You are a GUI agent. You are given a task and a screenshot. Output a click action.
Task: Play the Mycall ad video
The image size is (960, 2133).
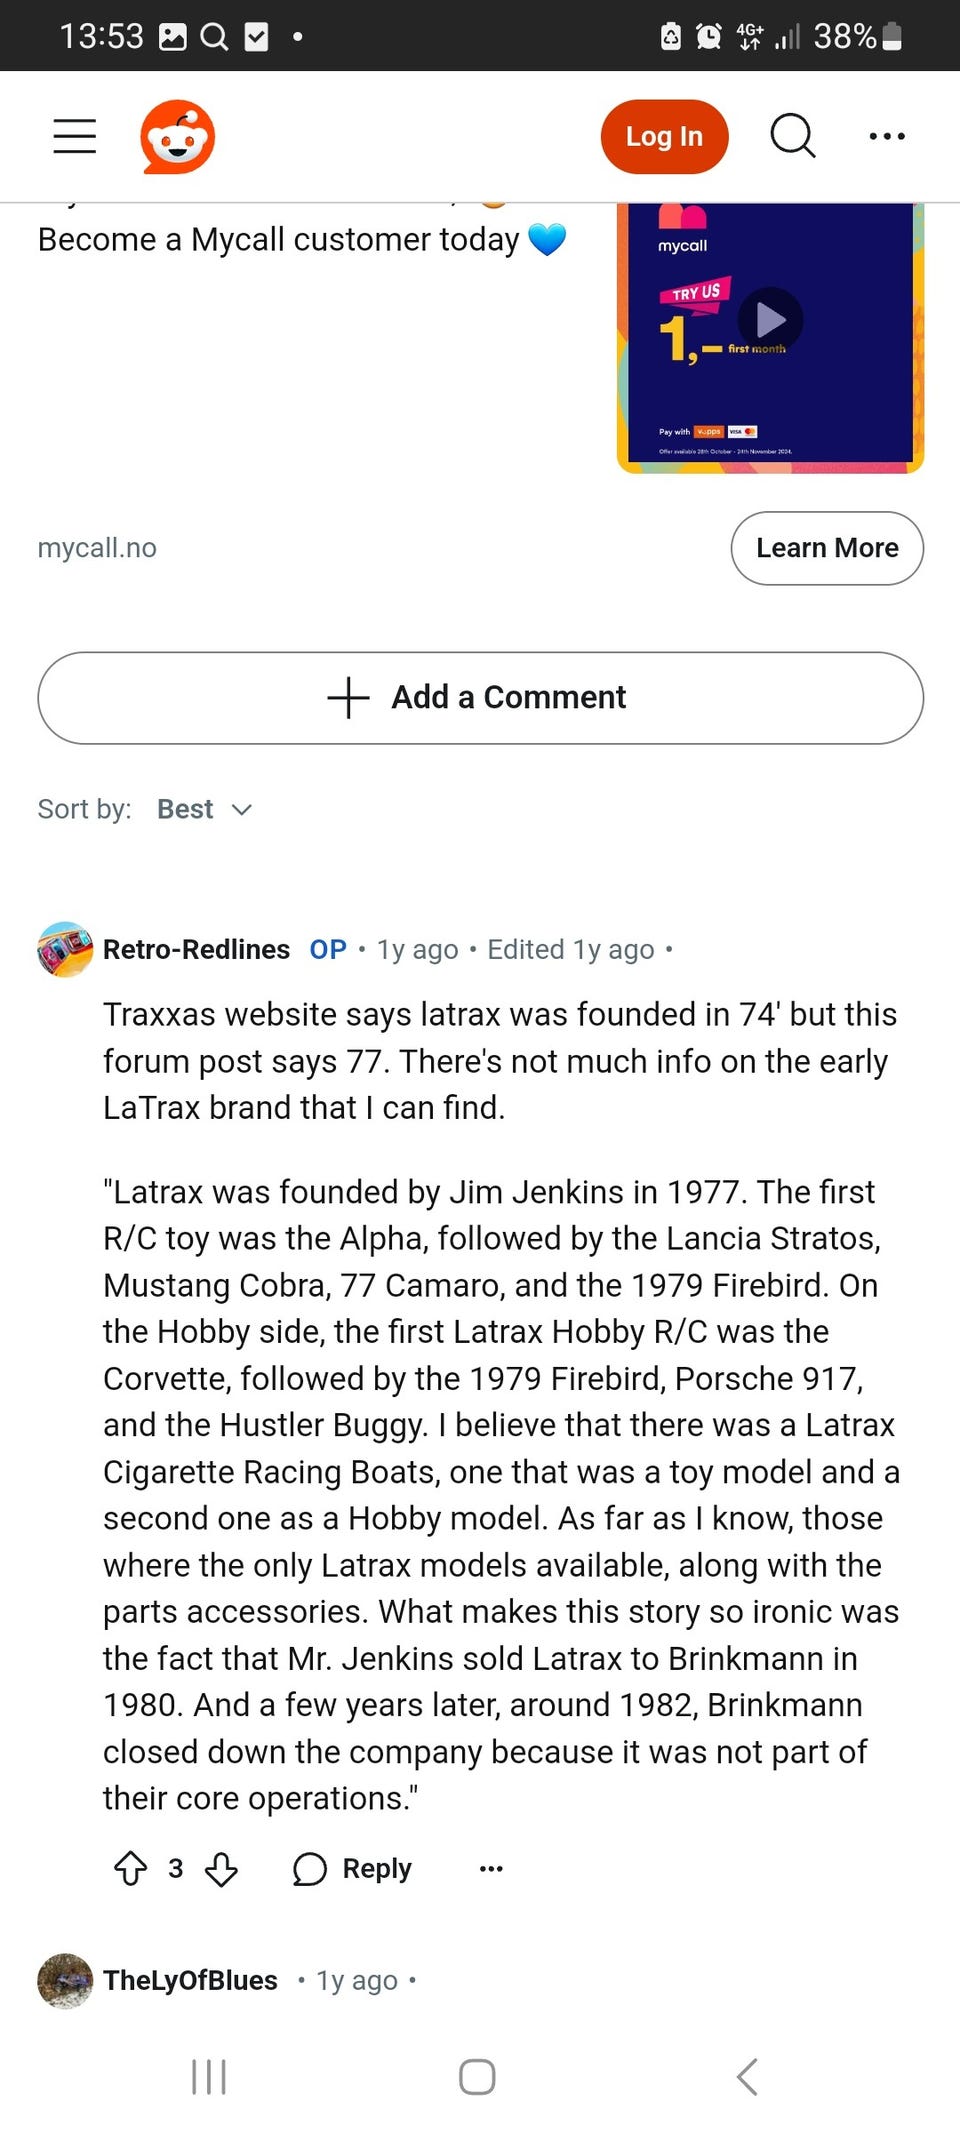point(770,320)
